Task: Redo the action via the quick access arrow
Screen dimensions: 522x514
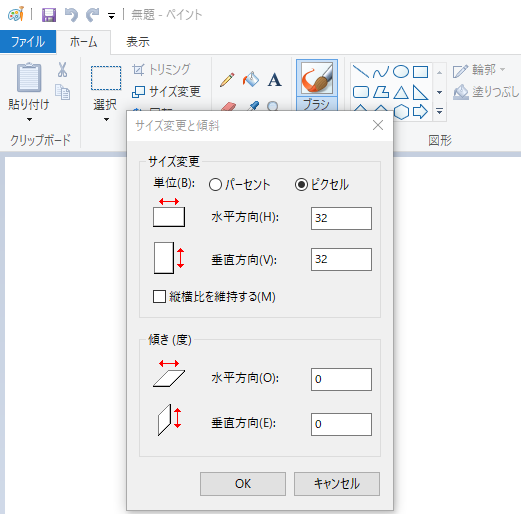Action: [93, 15]
